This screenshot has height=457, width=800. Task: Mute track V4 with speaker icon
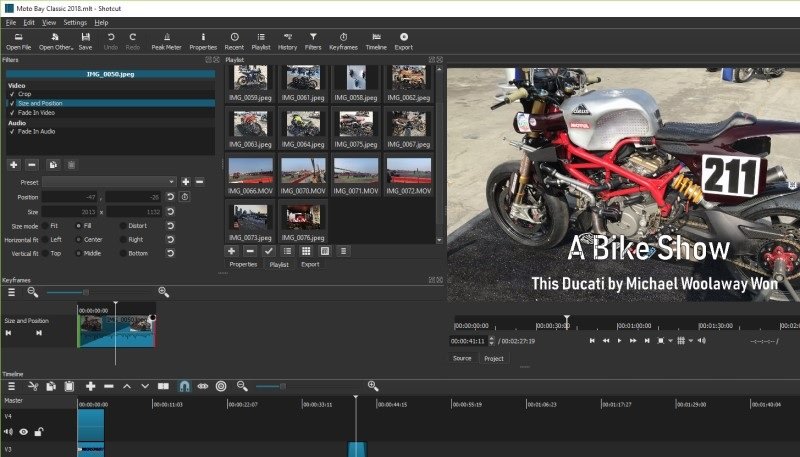coord(9,431)
